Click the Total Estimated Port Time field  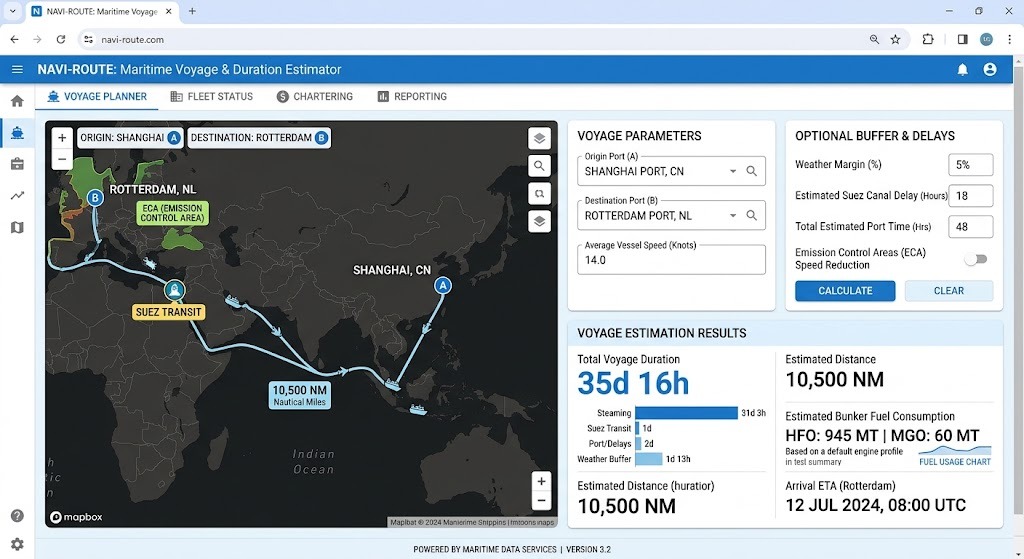click(970, 227)
